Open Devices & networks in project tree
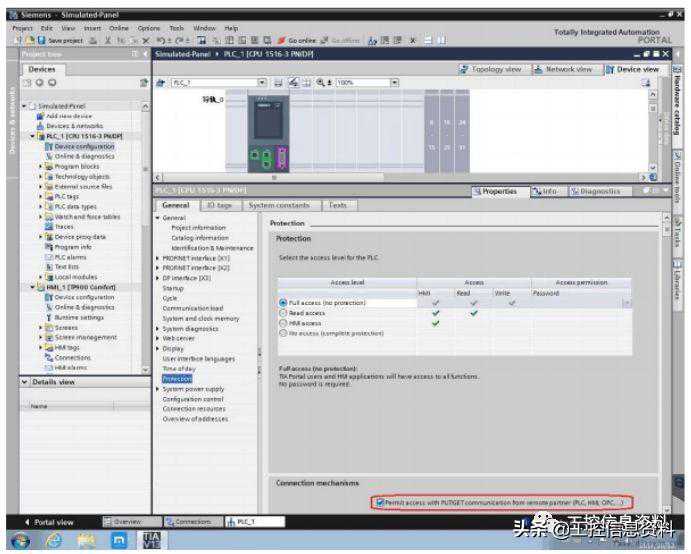The height and width of the screenshot is (554, 691). pos(73,126)
